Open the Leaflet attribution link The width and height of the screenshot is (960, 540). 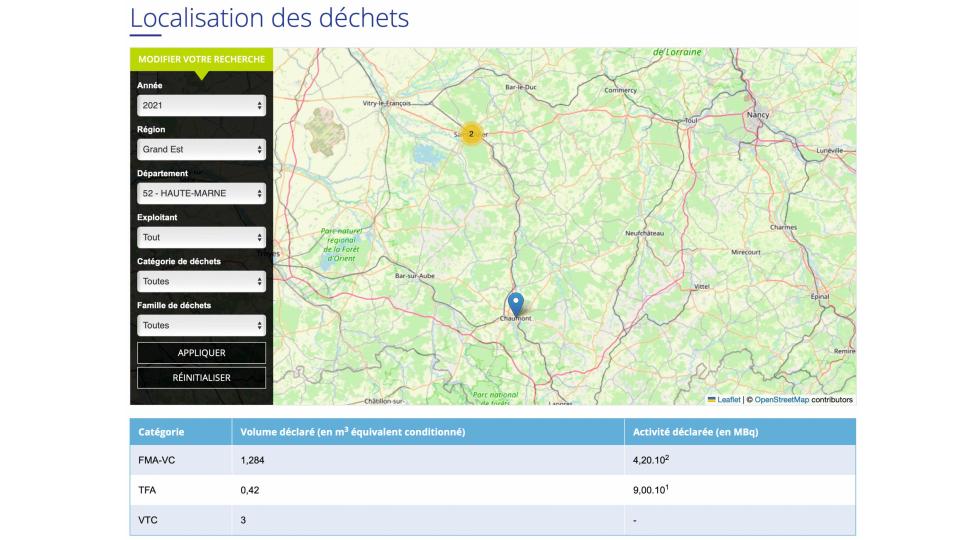729,400
